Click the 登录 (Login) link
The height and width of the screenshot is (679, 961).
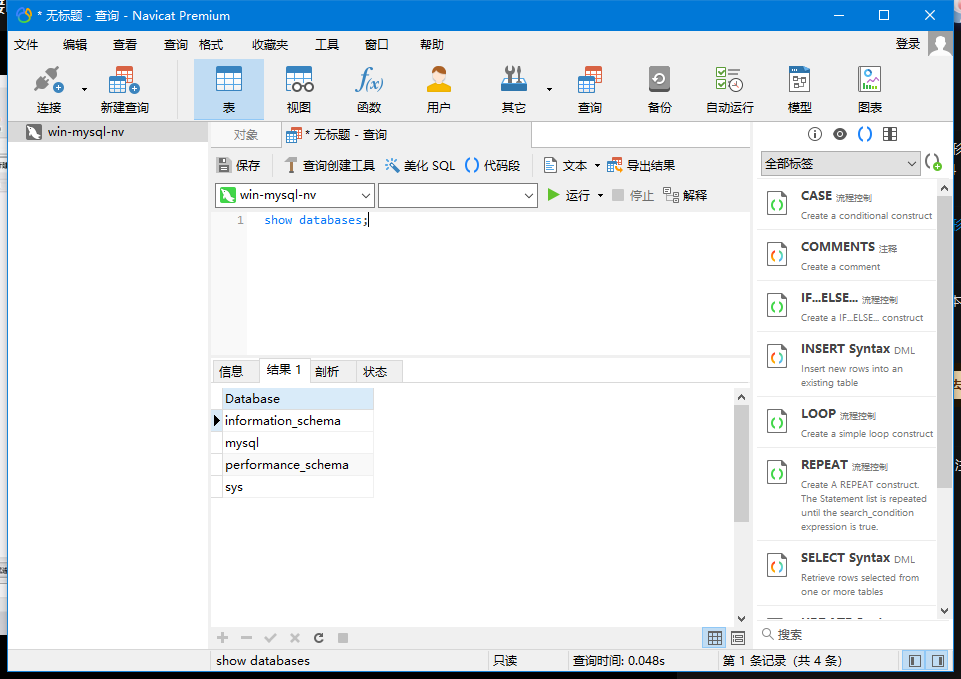[908, 44]
